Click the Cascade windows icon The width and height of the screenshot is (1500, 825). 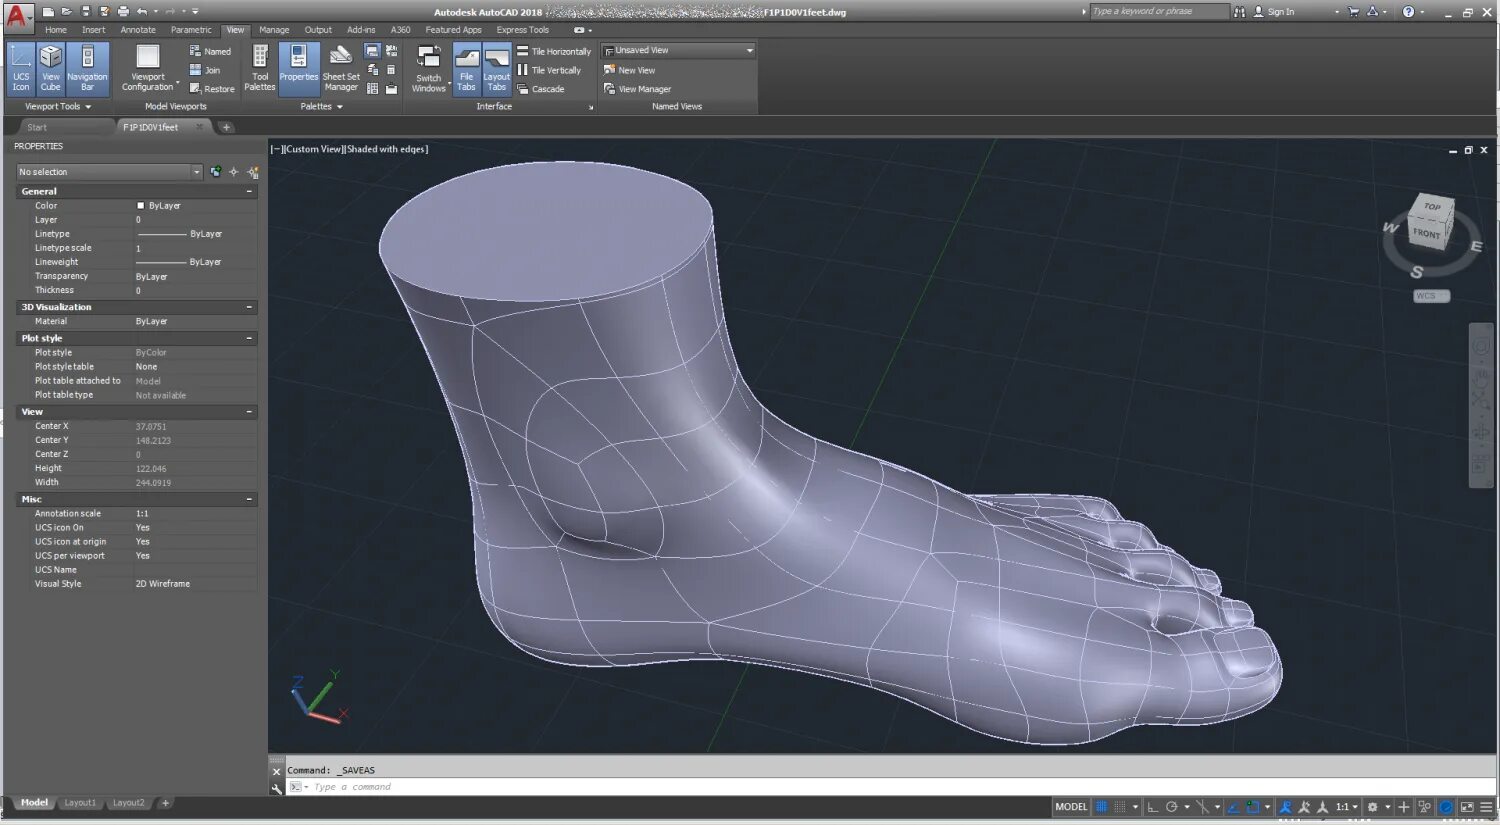click(523, 89)
